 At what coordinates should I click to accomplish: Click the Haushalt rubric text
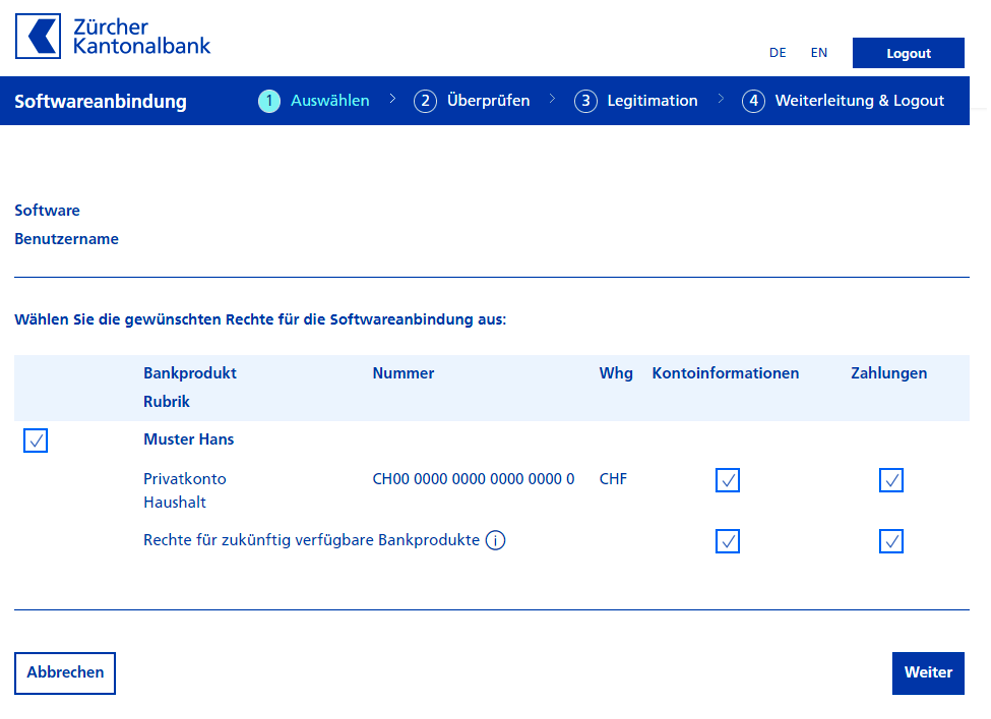174,502
